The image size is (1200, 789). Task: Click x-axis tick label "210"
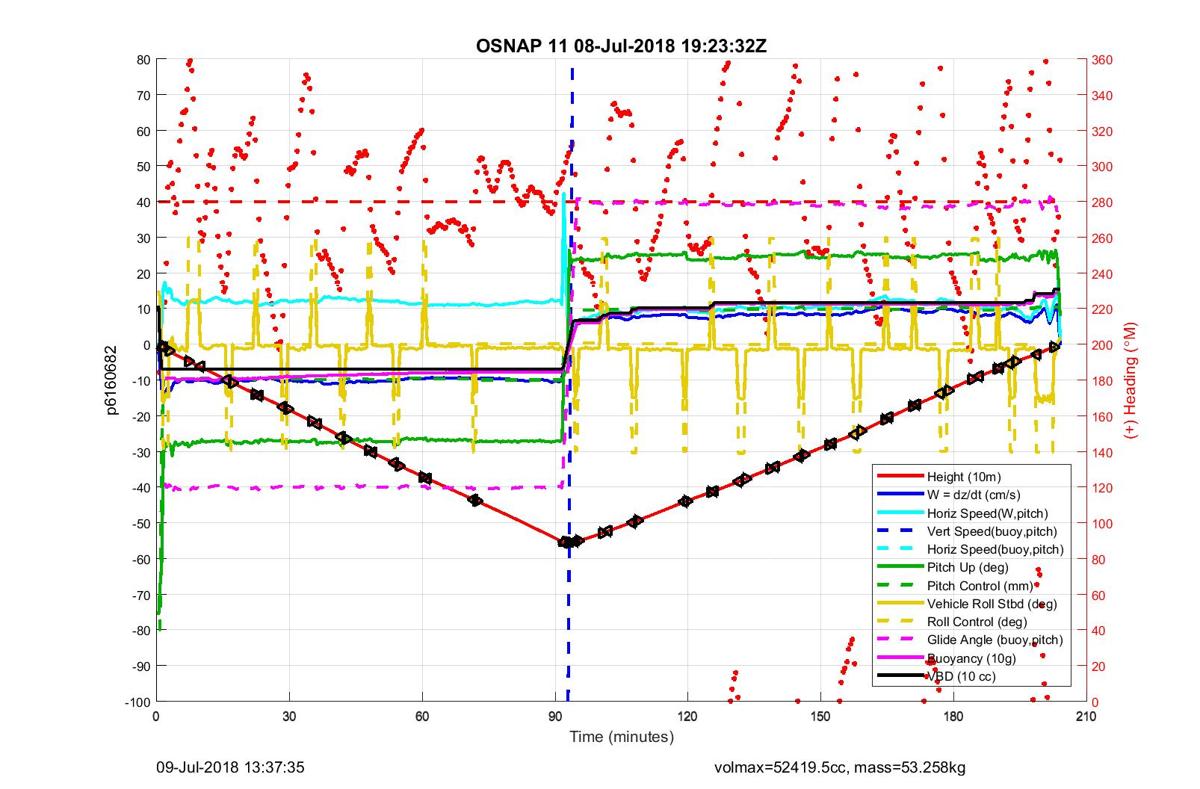pos(1085,716)
